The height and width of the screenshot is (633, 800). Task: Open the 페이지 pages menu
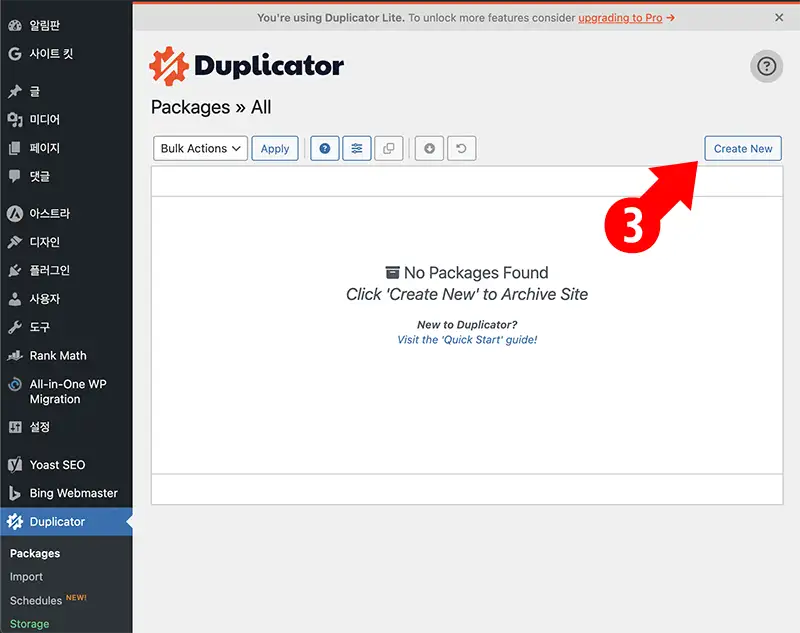(x=66, y=148)
